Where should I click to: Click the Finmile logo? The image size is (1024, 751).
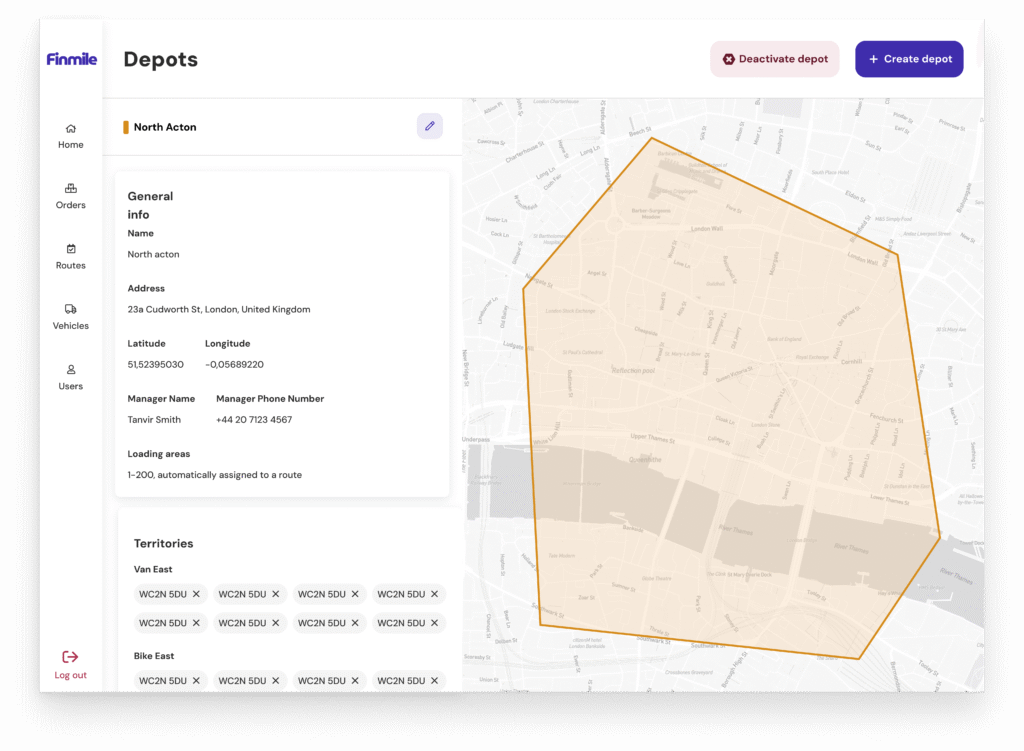coord(71,59)
